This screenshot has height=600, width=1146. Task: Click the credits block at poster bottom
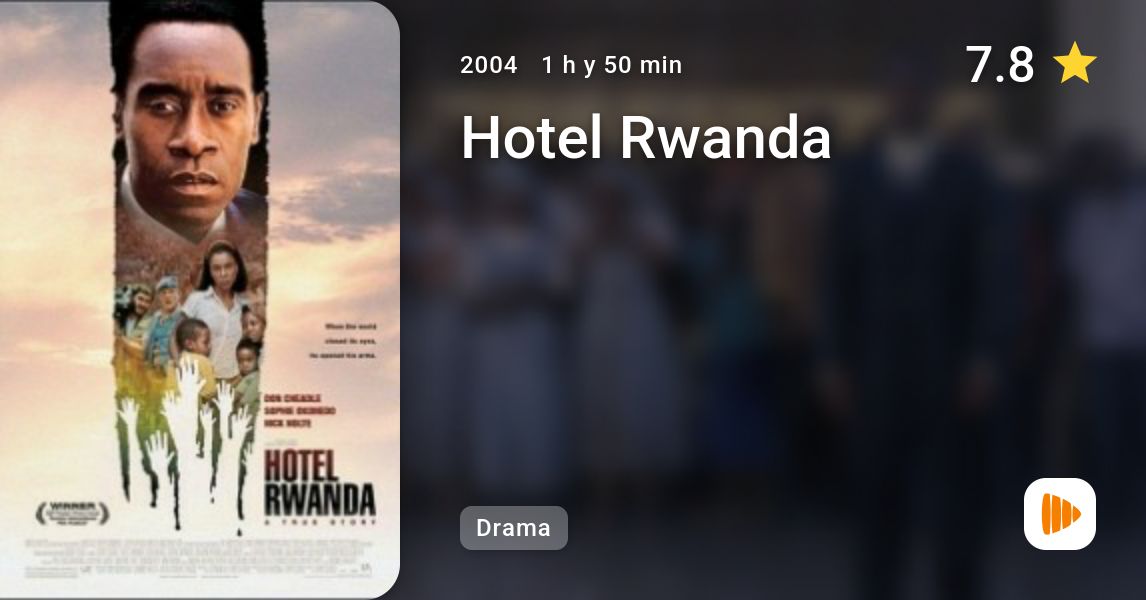[199, 558]
